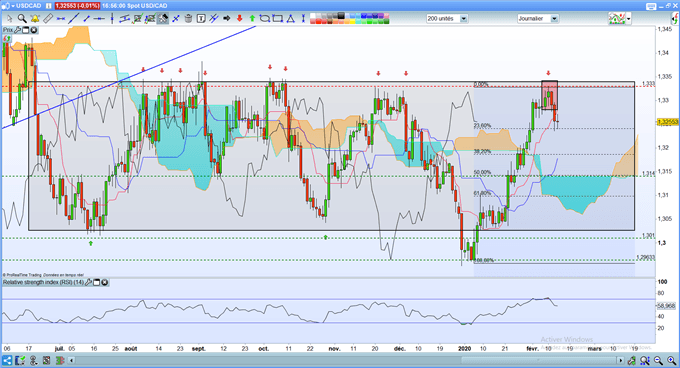This screenshot has width=680, height=368.
Task: Click the trash bin delete tool
Action: [189, 19]
